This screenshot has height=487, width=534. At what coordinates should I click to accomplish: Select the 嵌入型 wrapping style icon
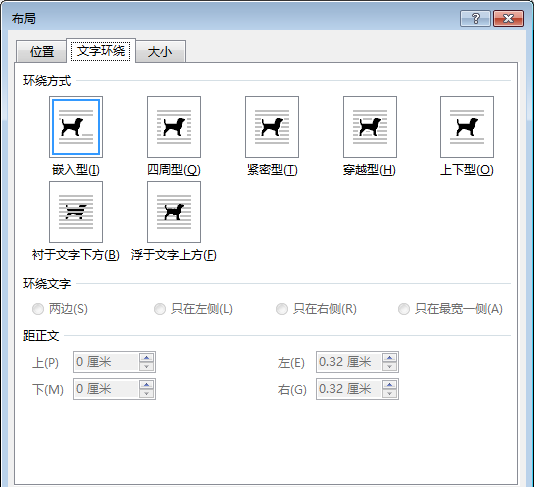[x=76, y=127]
